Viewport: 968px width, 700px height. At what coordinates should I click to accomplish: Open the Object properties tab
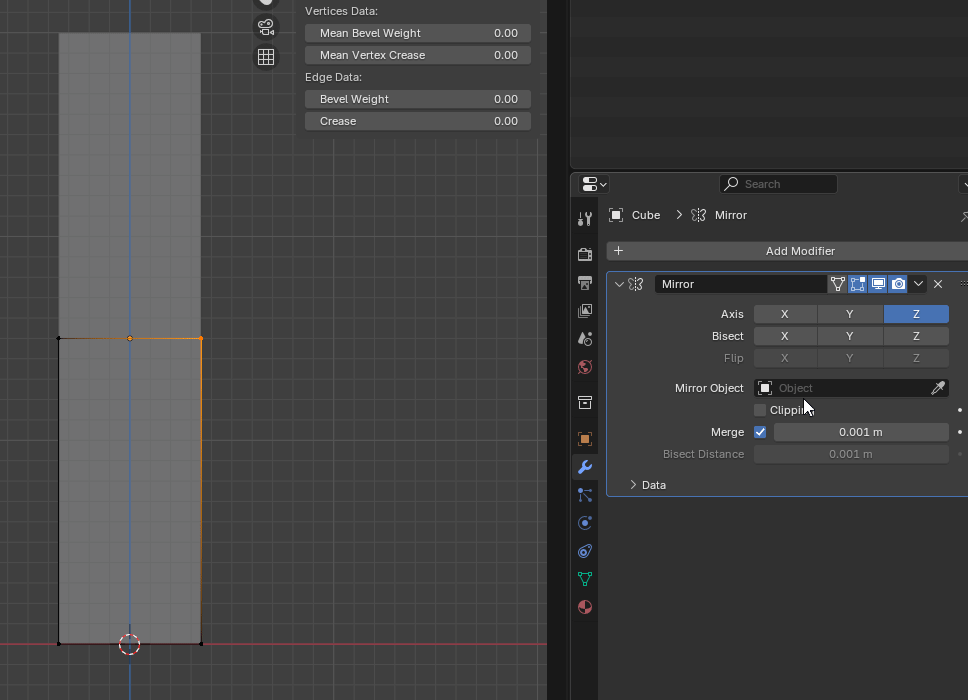tap(585, 439)
